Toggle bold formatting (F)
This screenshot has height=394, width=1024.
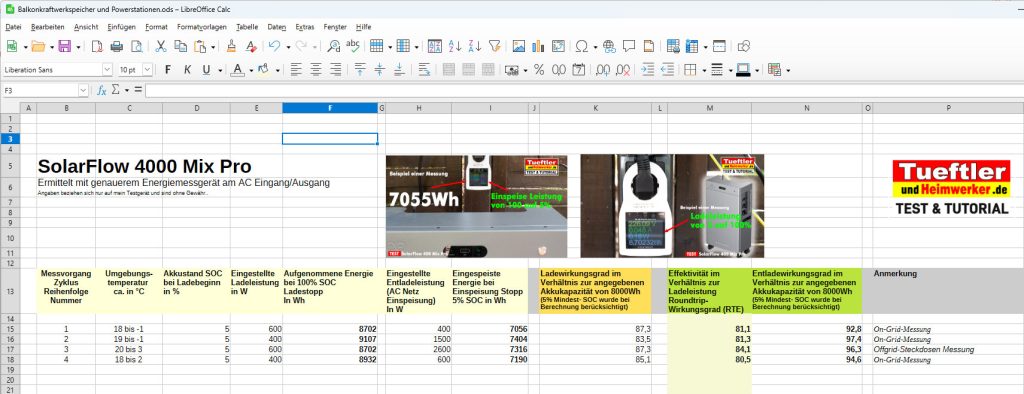pyautogui.click(x=168, y=70)
